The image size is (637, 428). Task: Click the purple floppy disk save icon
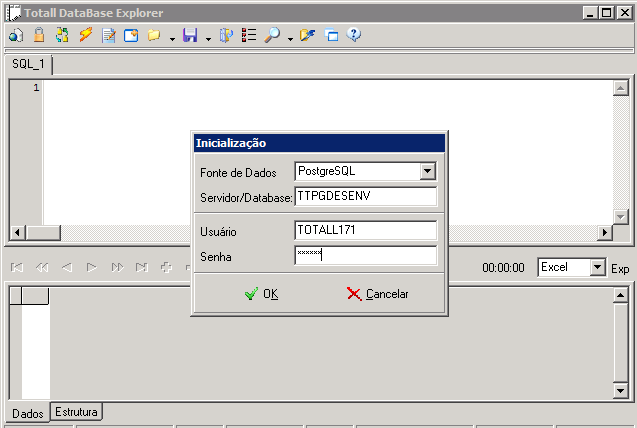coord(190,35)
